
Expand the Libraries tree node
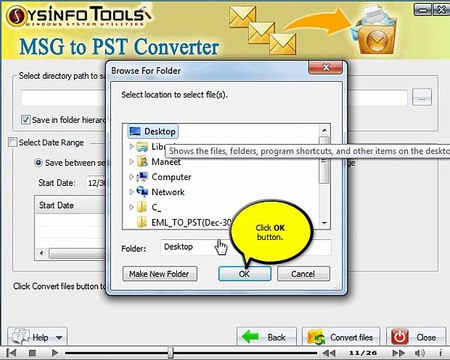[x=131, y=146]
